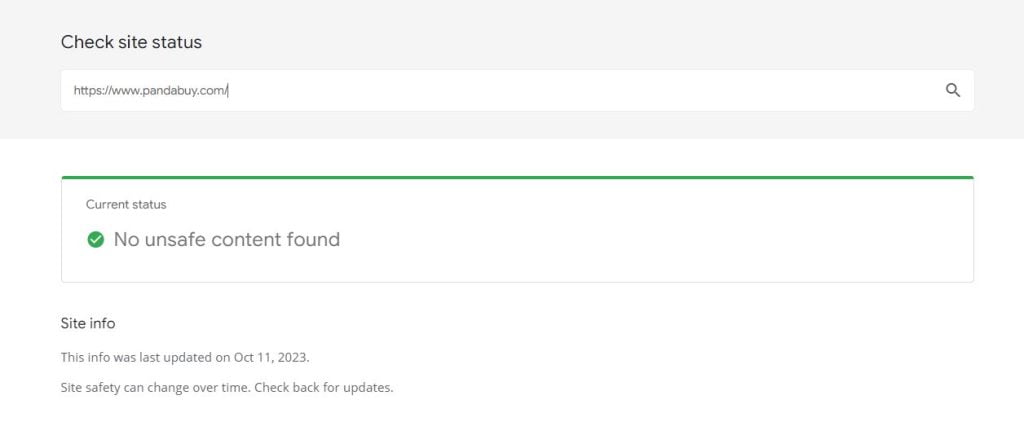Click the "No unsafe content found" message
1024x435 pixels.
coord(226,240)
